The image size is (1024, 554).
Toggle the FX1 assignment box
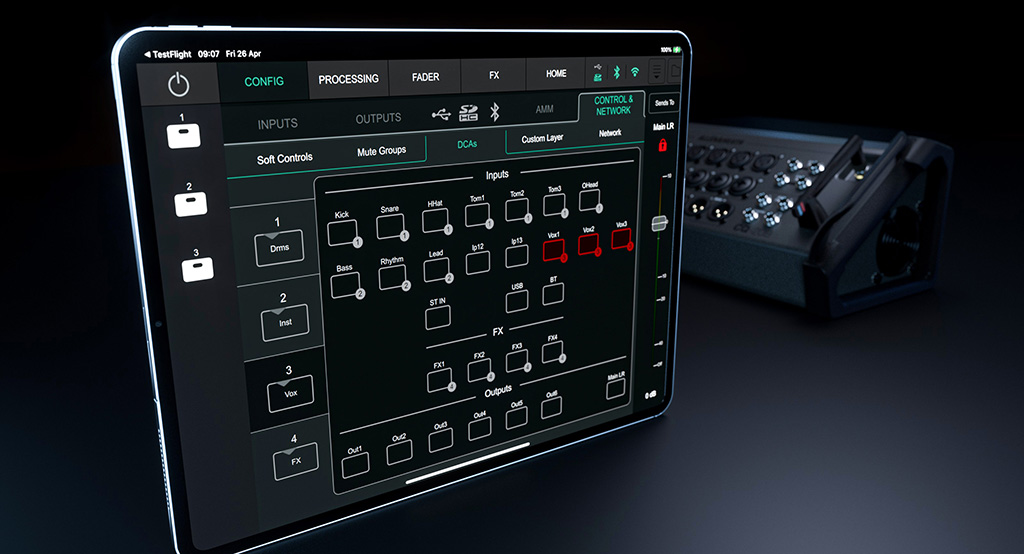(440, 381)
